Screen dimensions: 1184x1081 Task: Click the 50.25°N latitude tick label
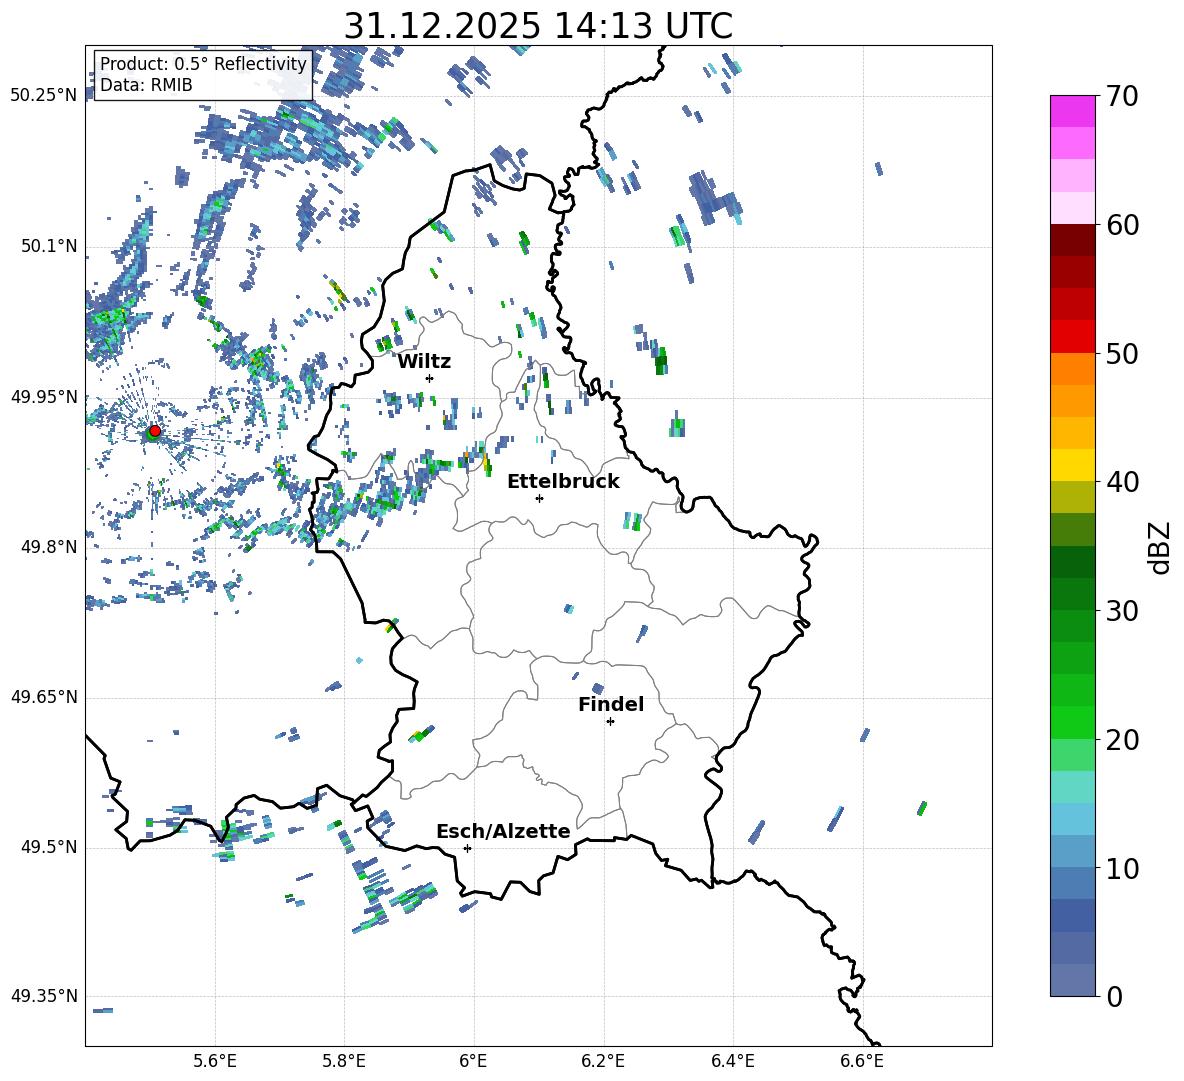point(43,96)
